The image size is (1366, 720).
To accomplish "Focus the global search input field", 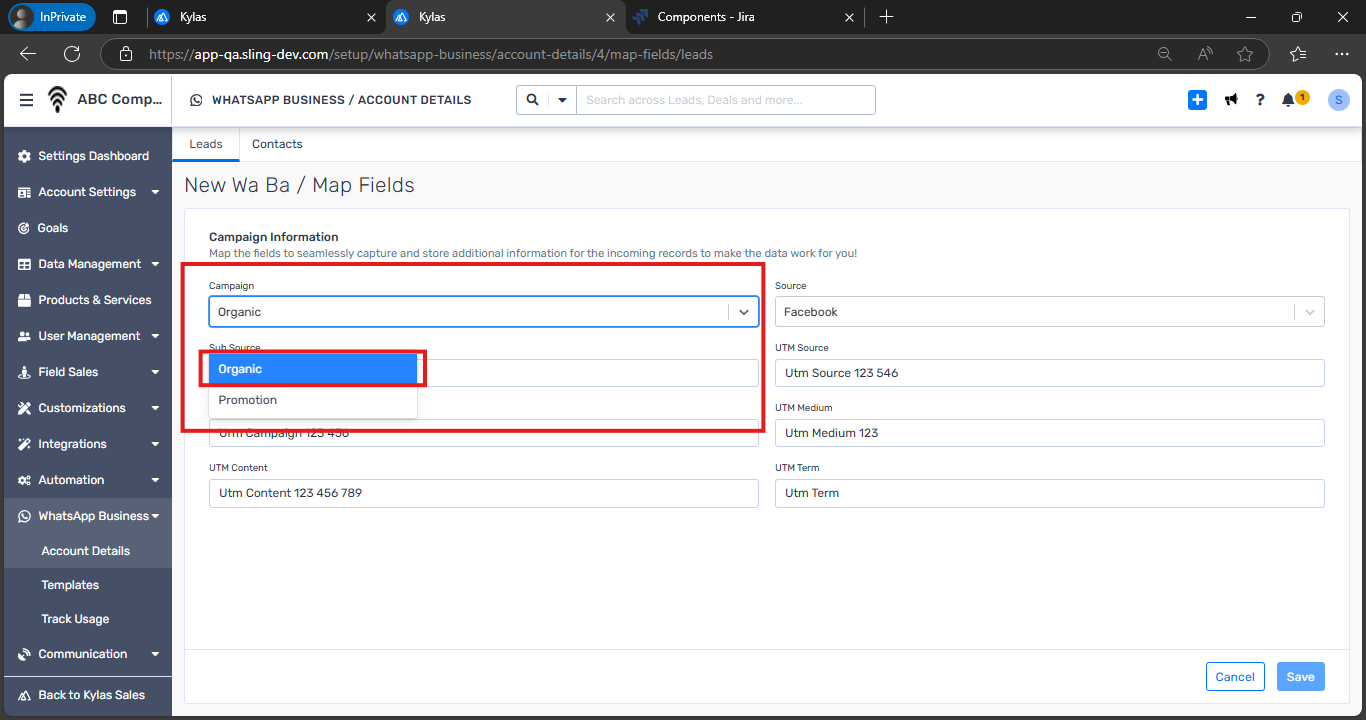I will pyautogui.click(x=726, y=100).
